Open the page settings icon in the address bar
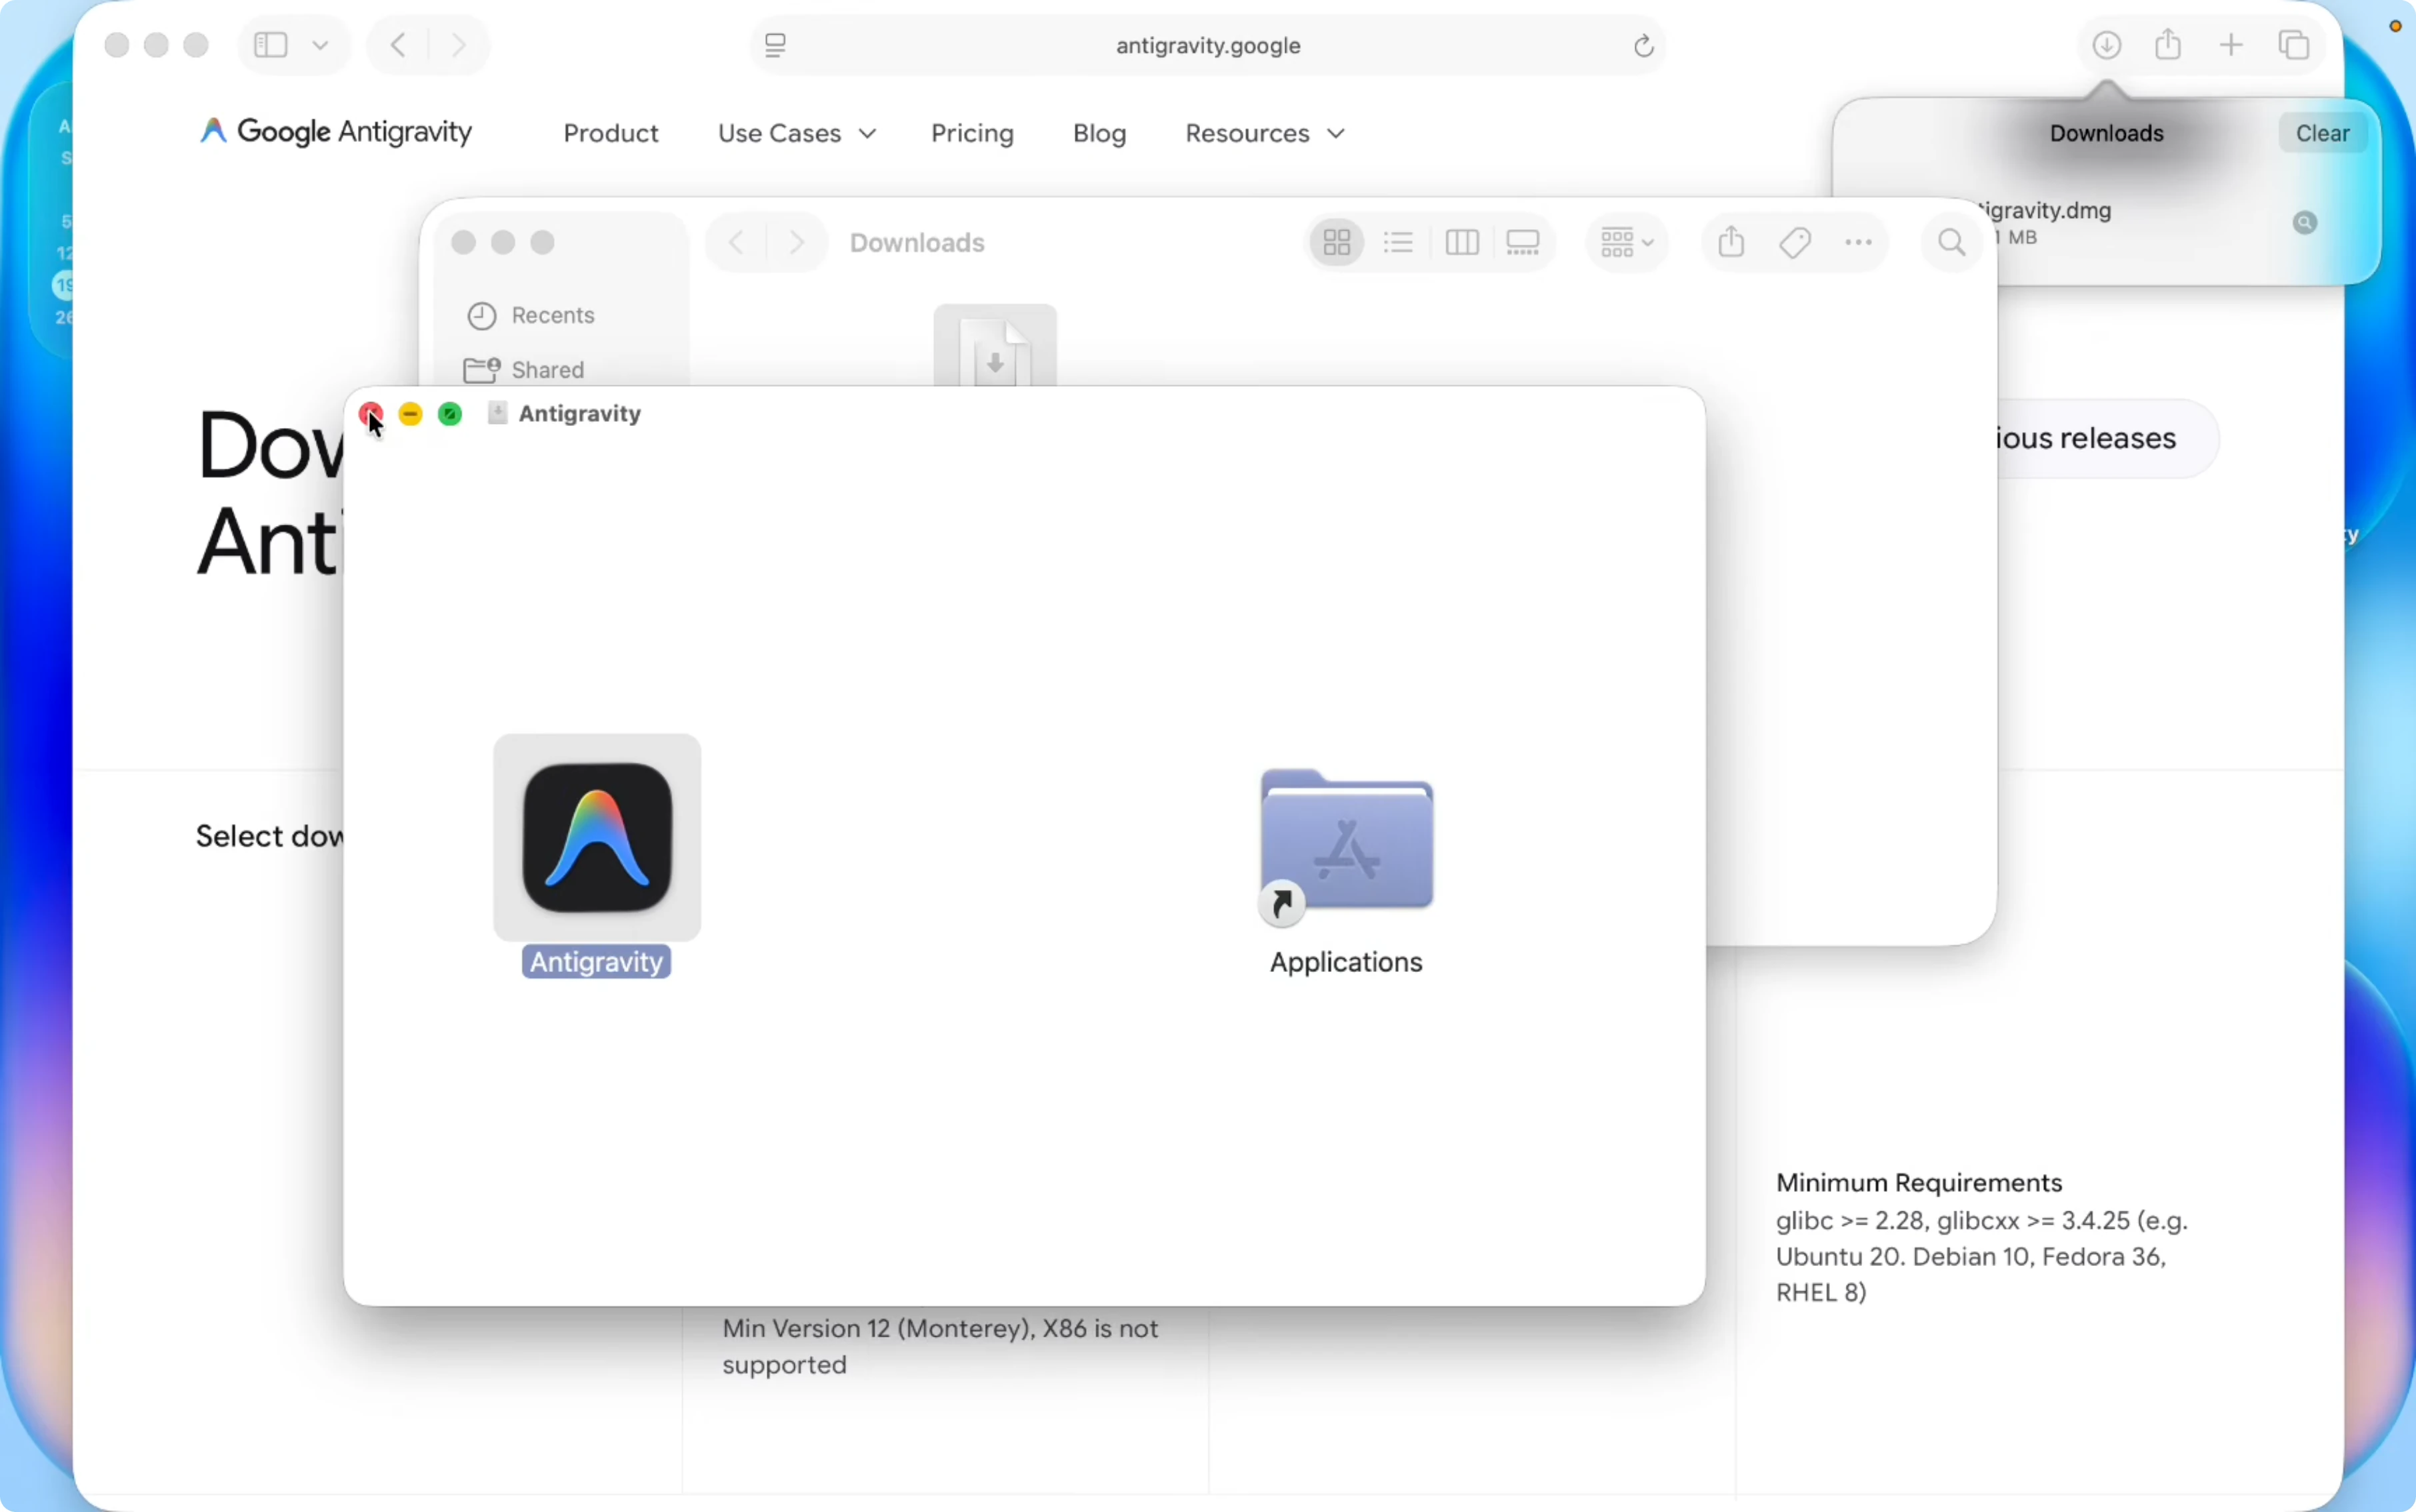2416x1512 pixels. coord(775,45)
